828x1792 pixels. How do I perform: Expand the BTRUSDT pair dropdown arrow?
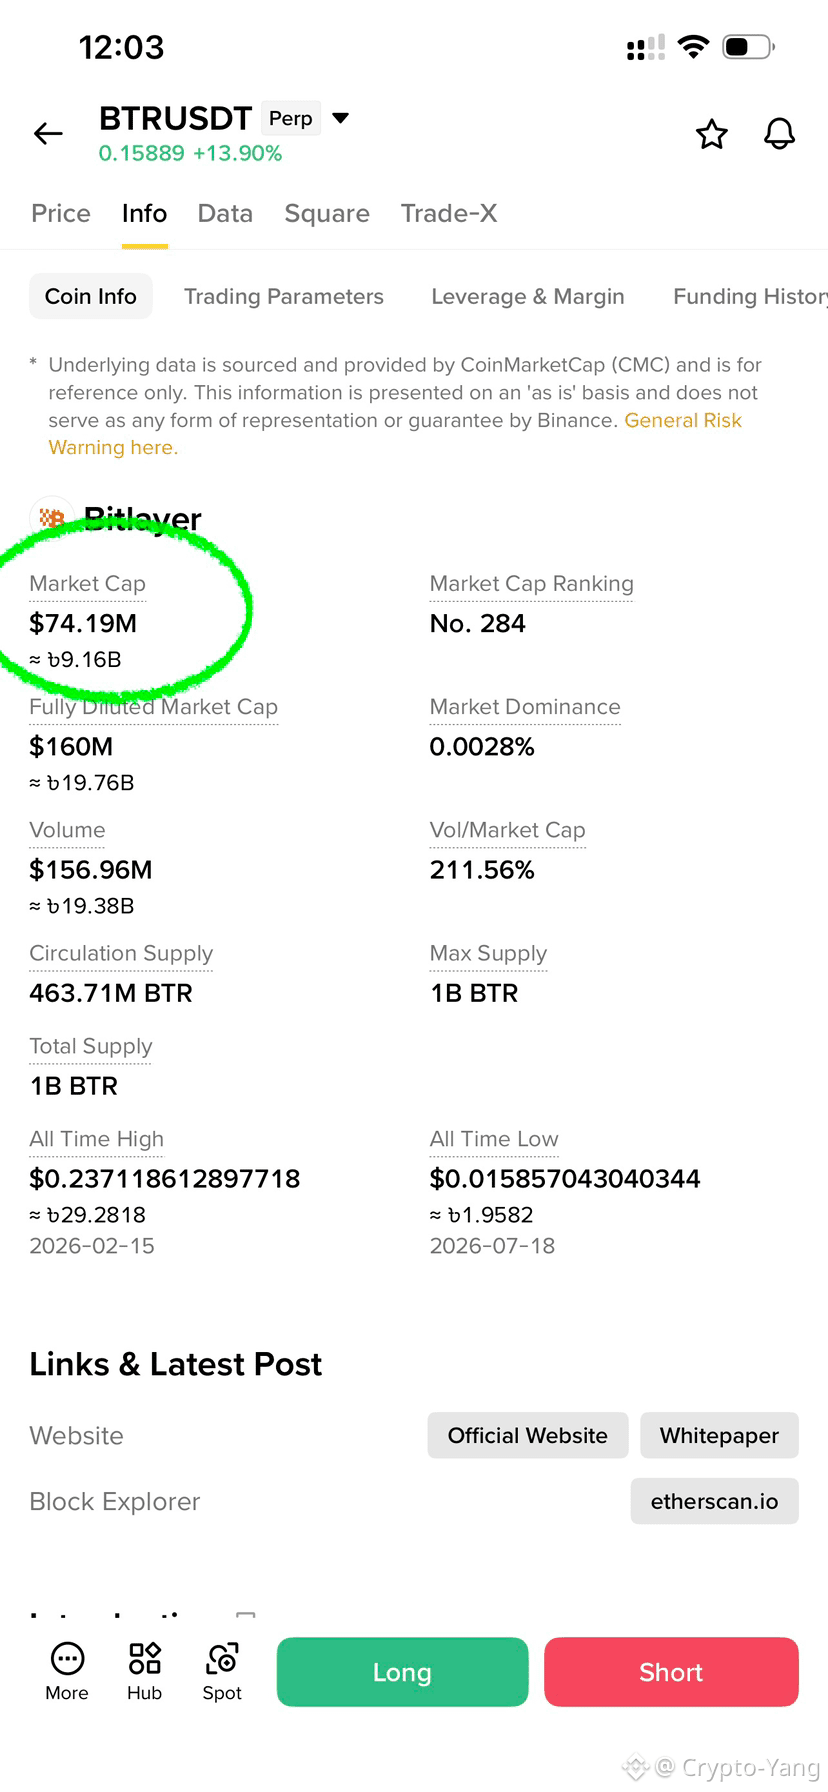point(340,118)
